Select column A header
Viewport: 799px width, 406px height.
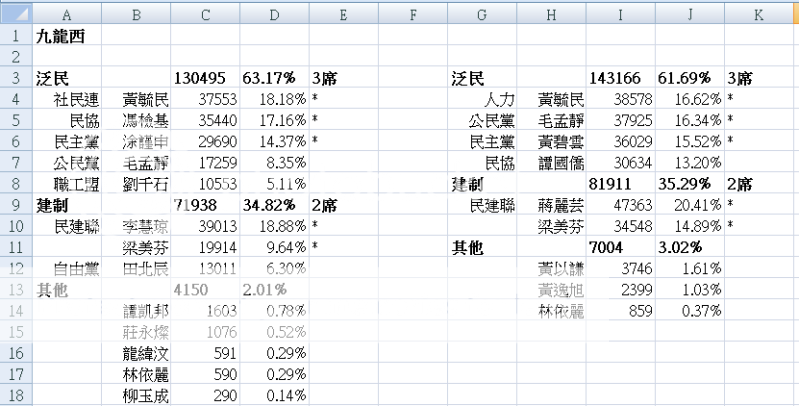click(67, 14)
